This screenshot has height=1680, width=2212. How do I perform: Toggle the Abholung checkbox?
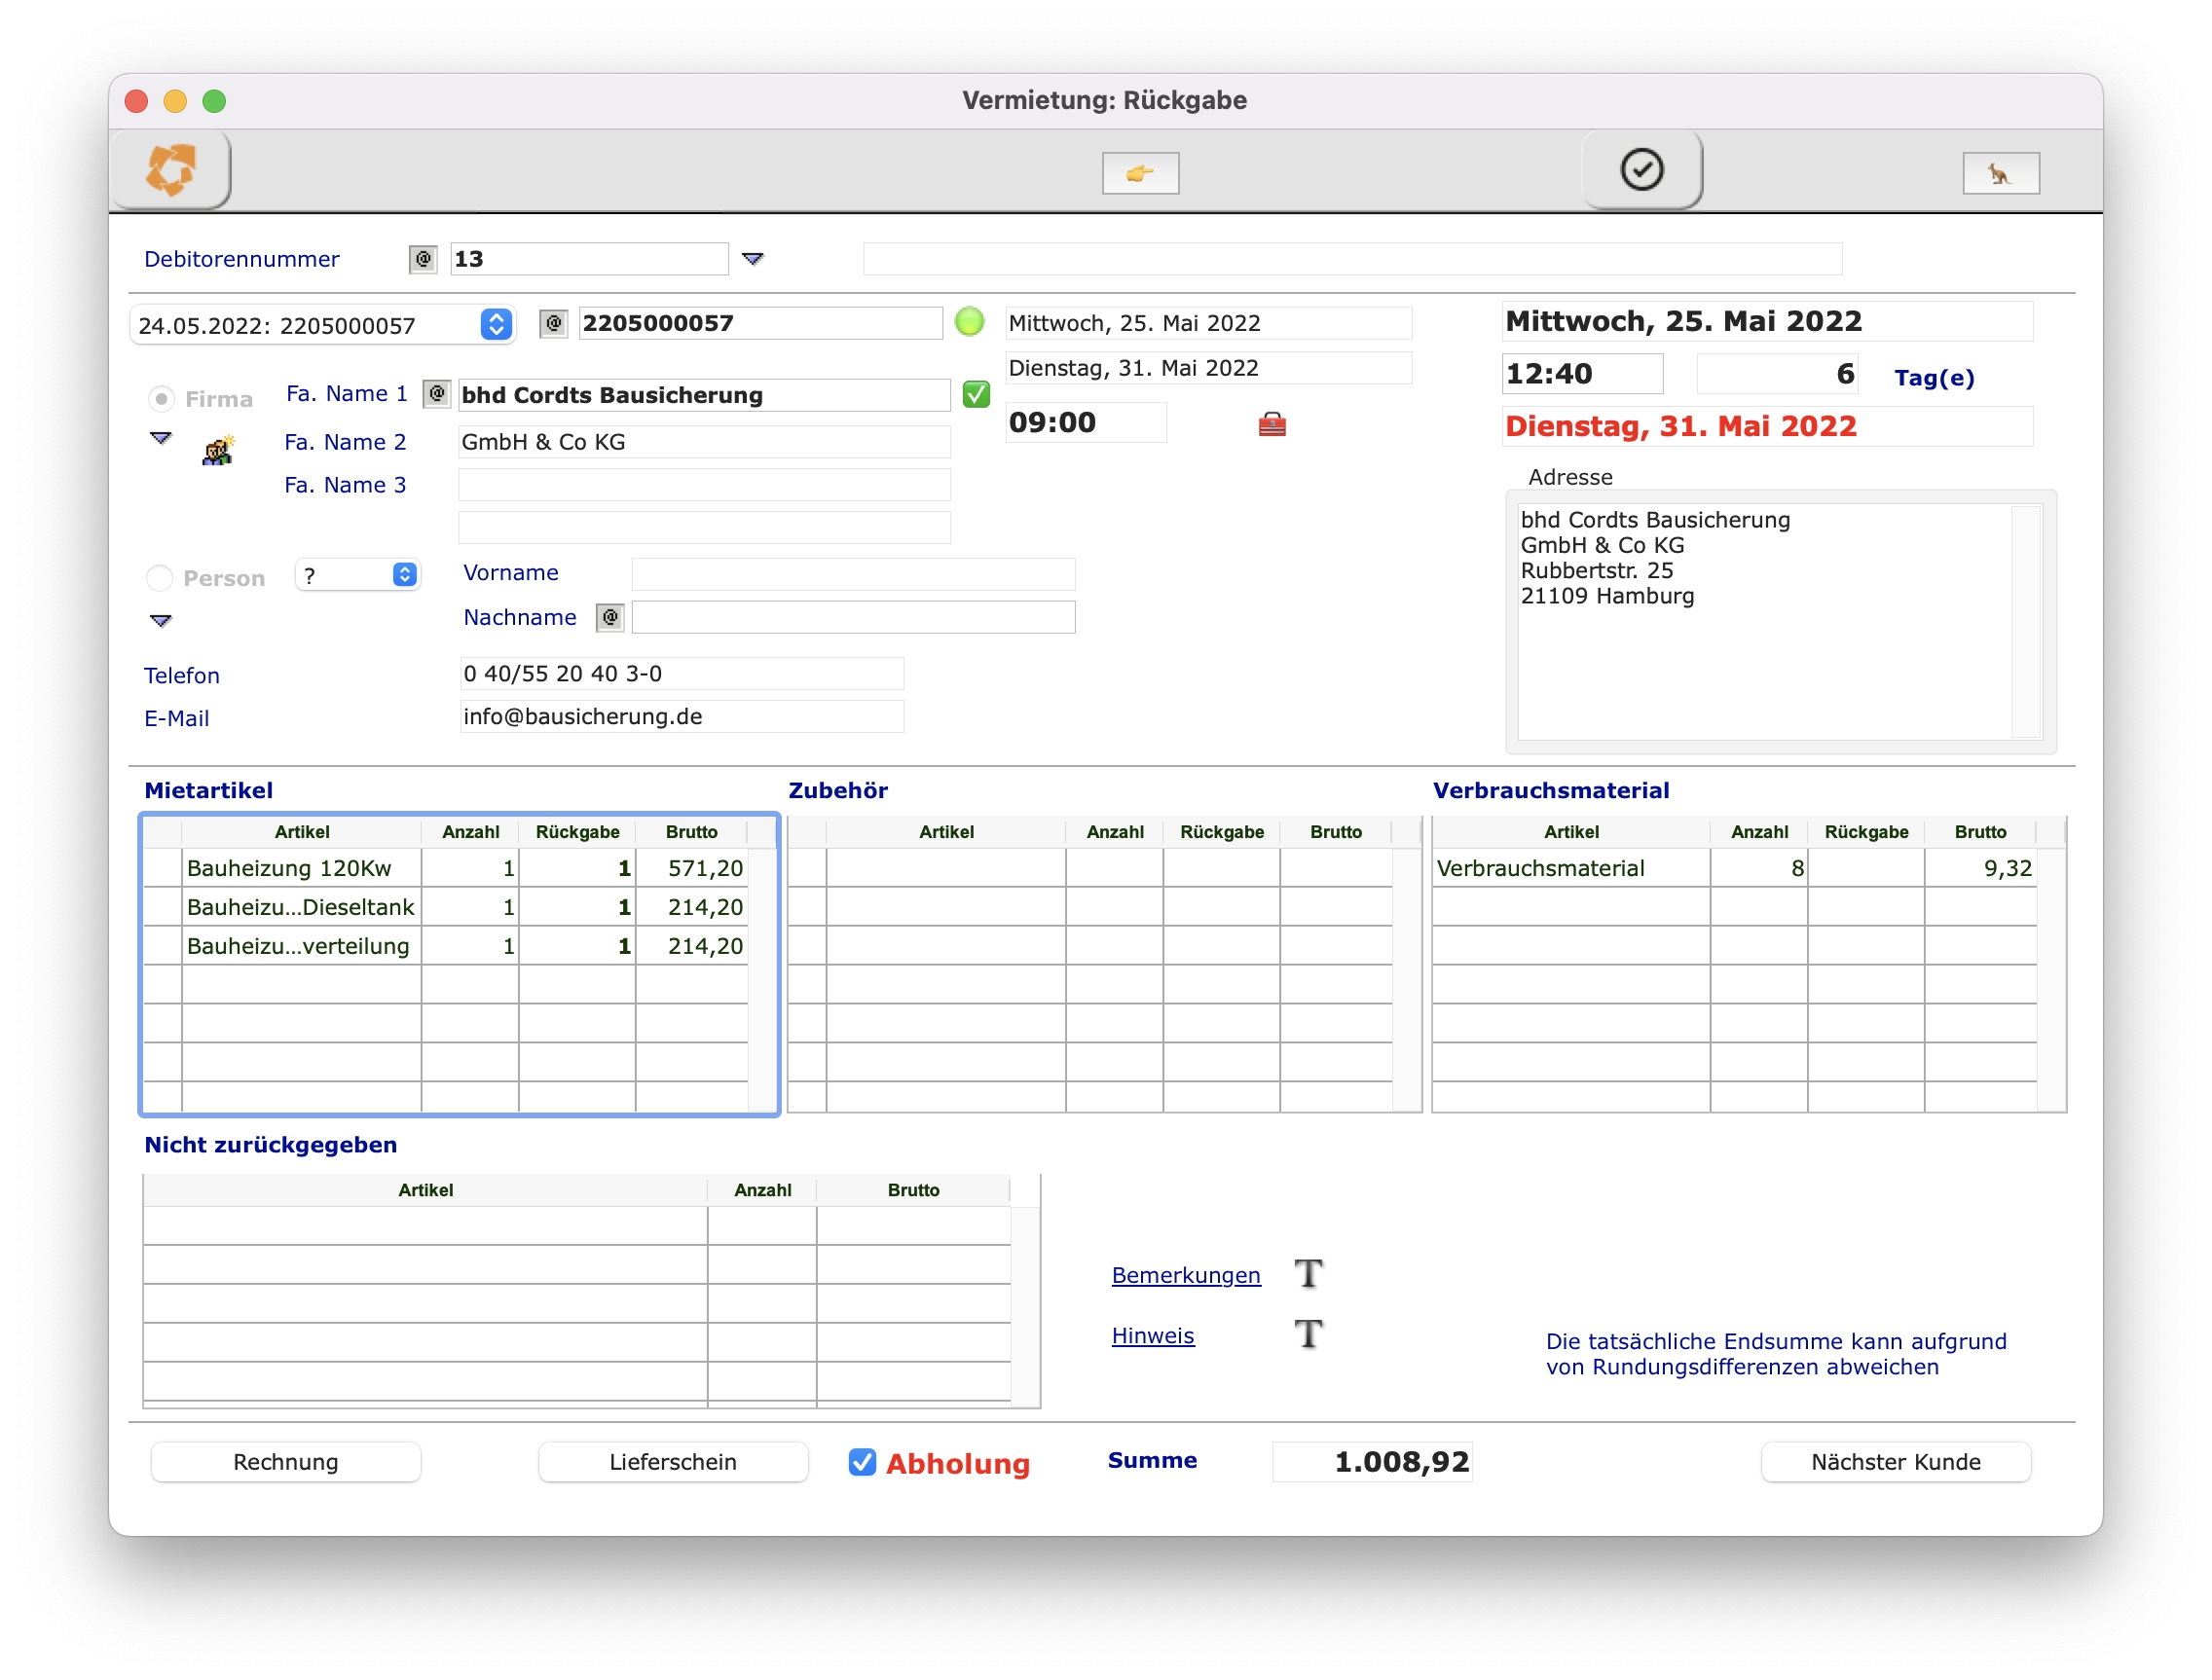[x=862, y=1462]
